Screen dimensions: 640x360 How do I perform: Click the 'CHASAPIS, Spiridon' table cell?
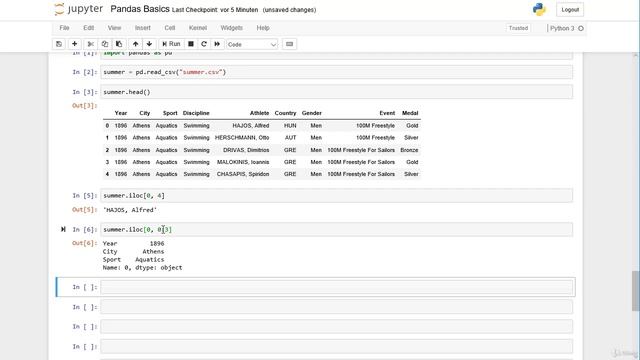(x=243, y=174)
